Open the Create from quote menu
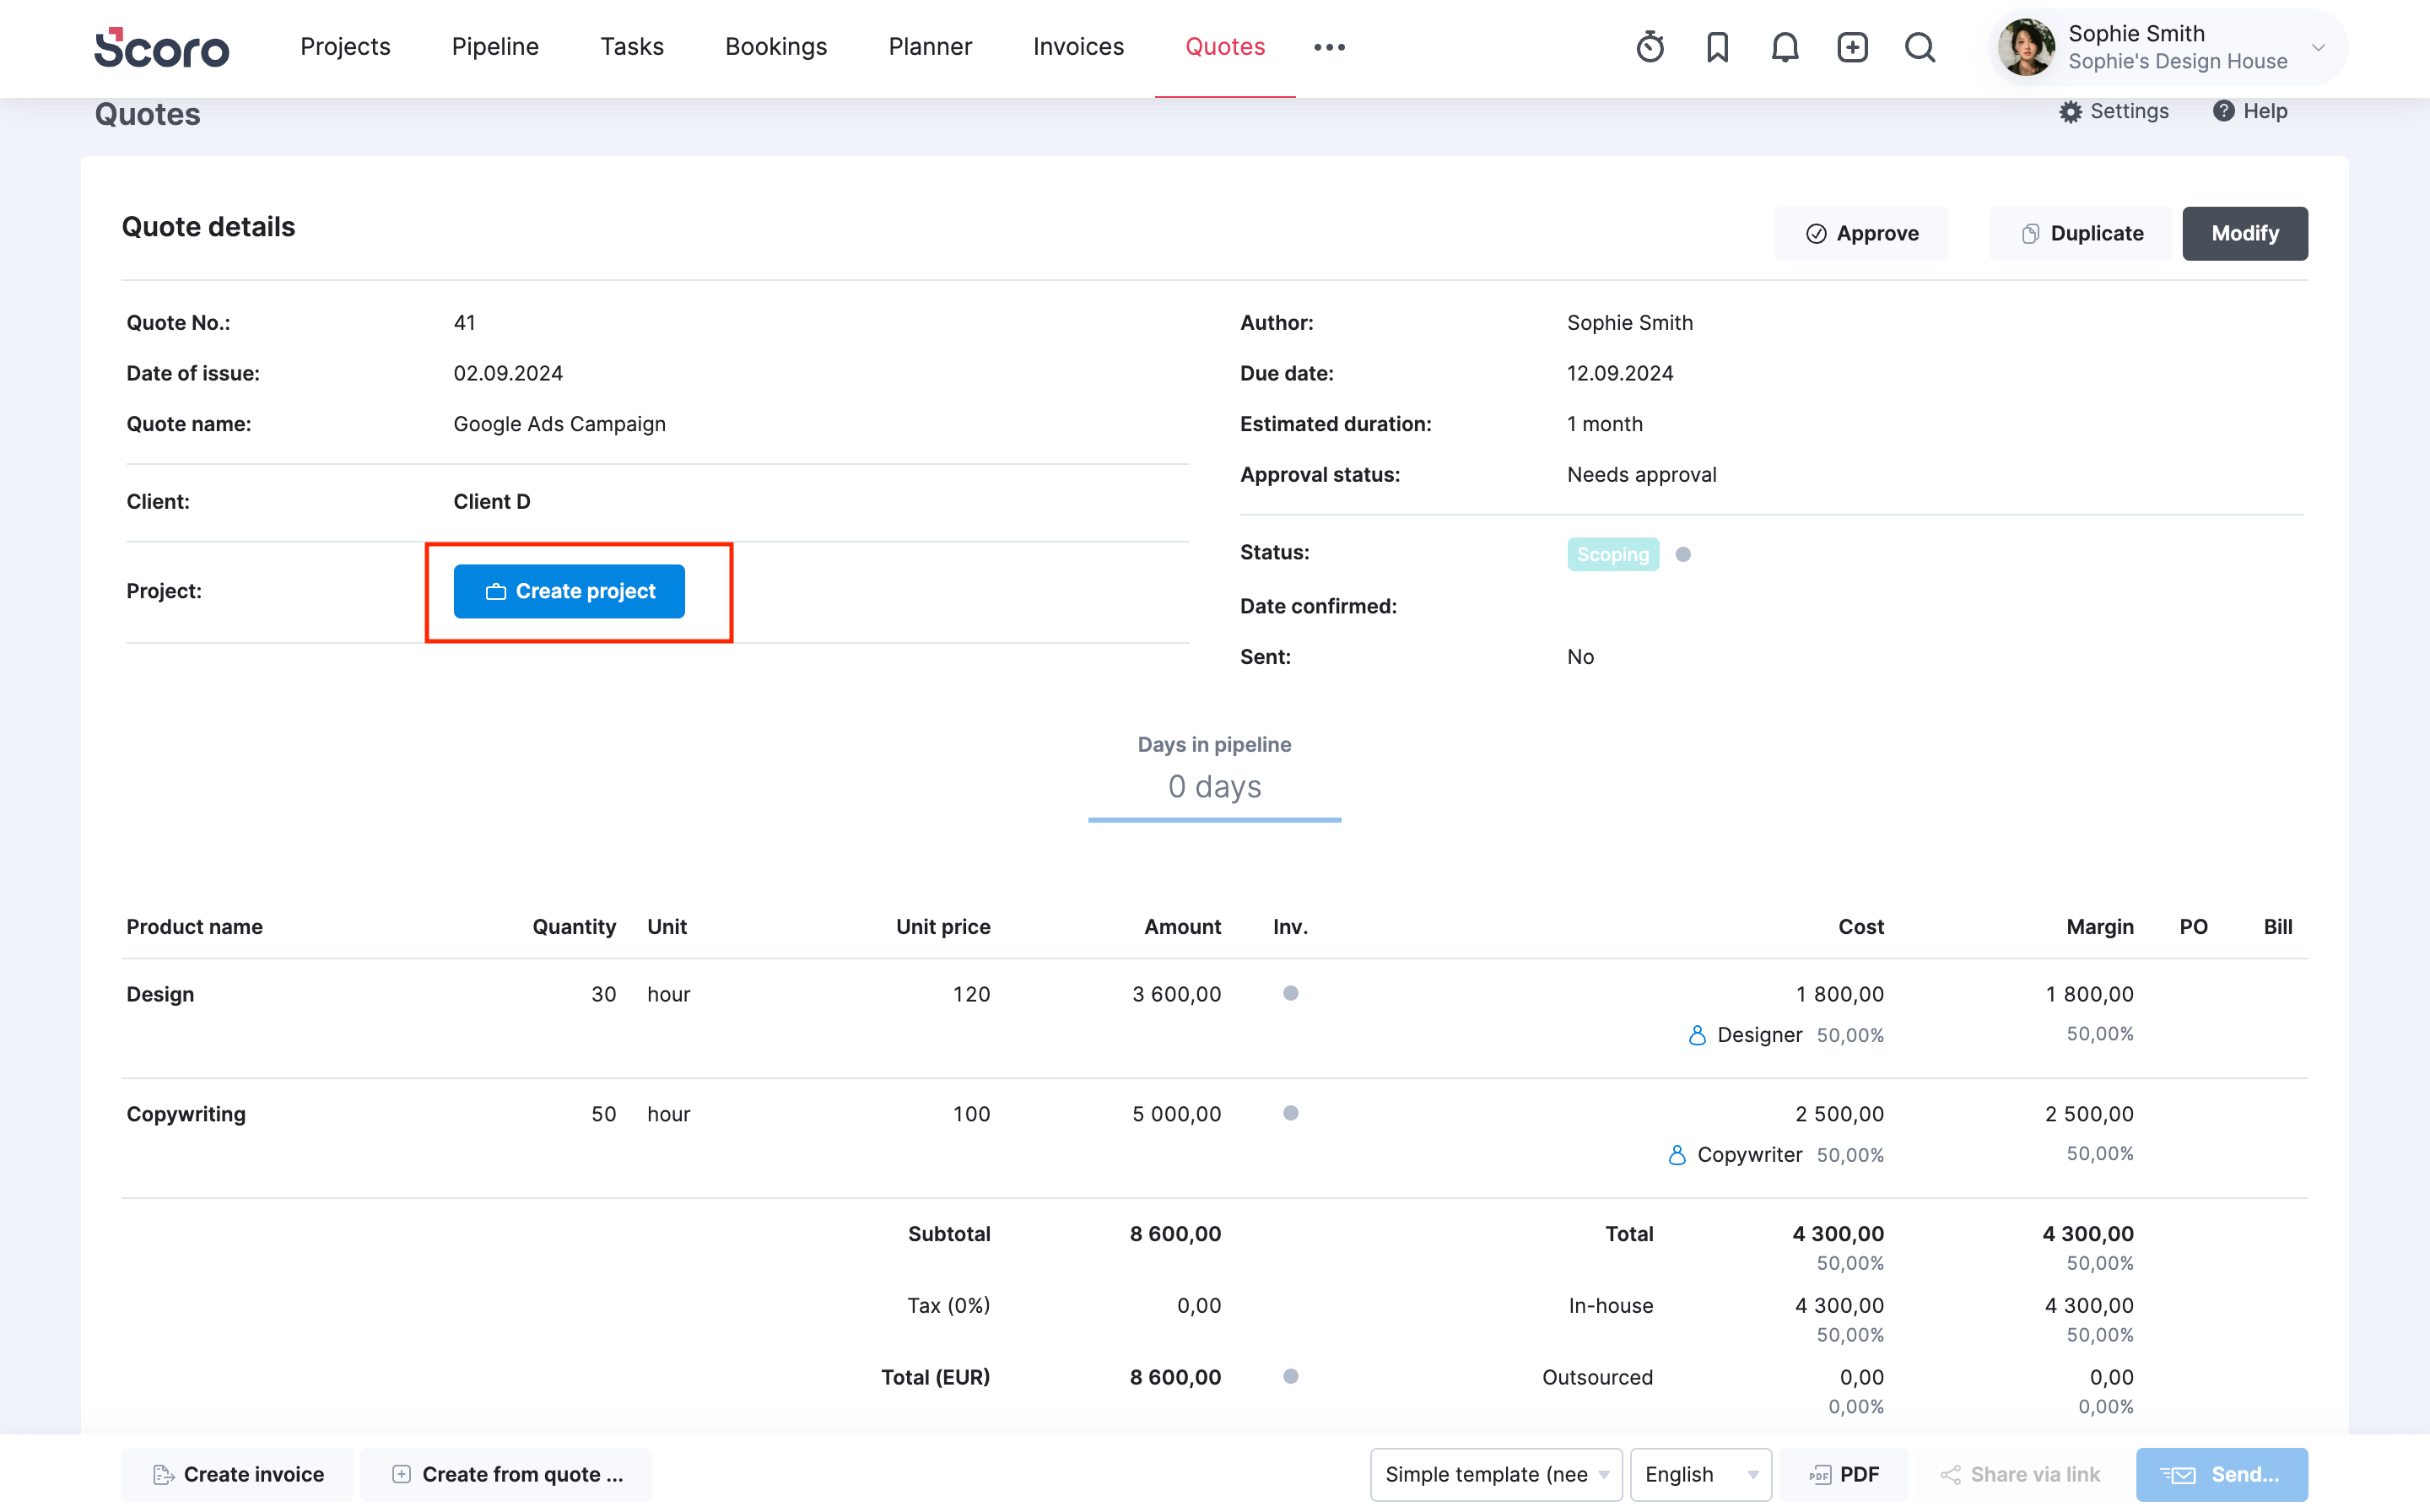The height and width of the screenshot is (1512, 2430). 506,1474
